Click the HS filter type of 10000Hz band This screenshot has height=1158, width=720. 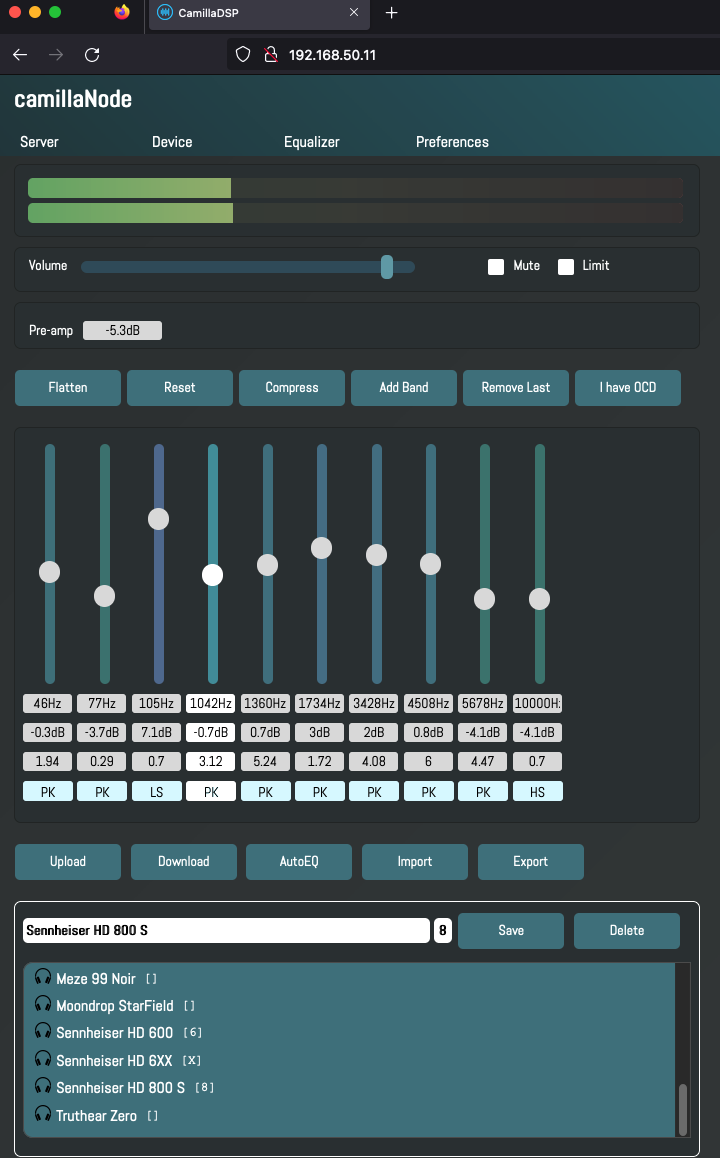click(538, 792)
